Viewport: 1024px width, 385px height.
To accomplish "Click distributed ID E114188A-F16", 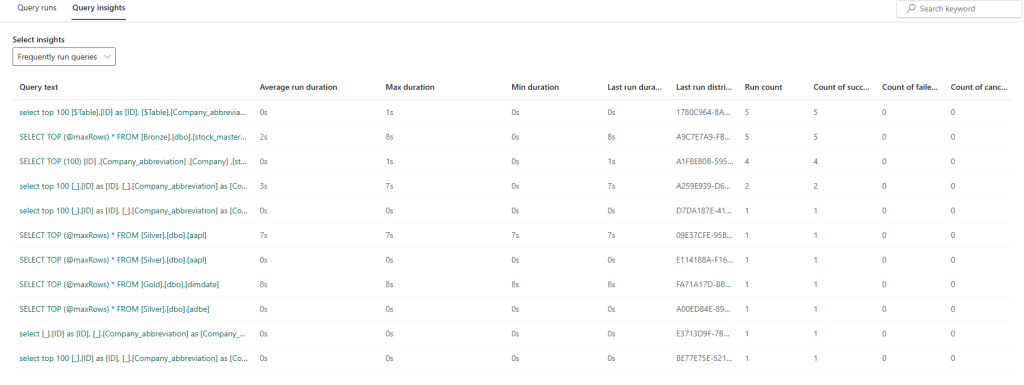I will (705, 260).
